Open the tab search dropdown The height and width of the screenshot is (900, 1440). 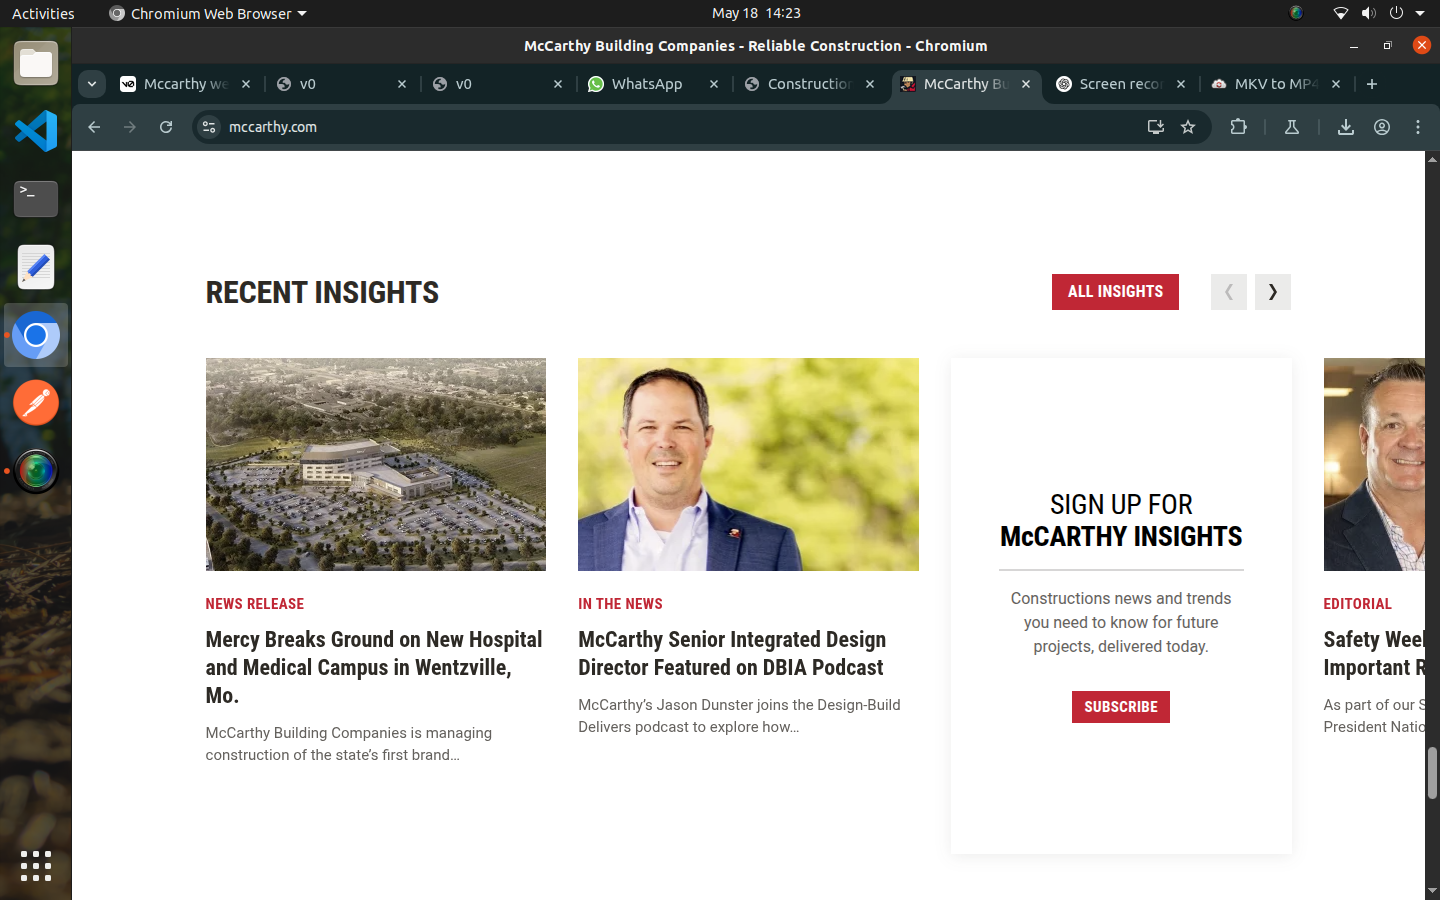coord(92,84)
